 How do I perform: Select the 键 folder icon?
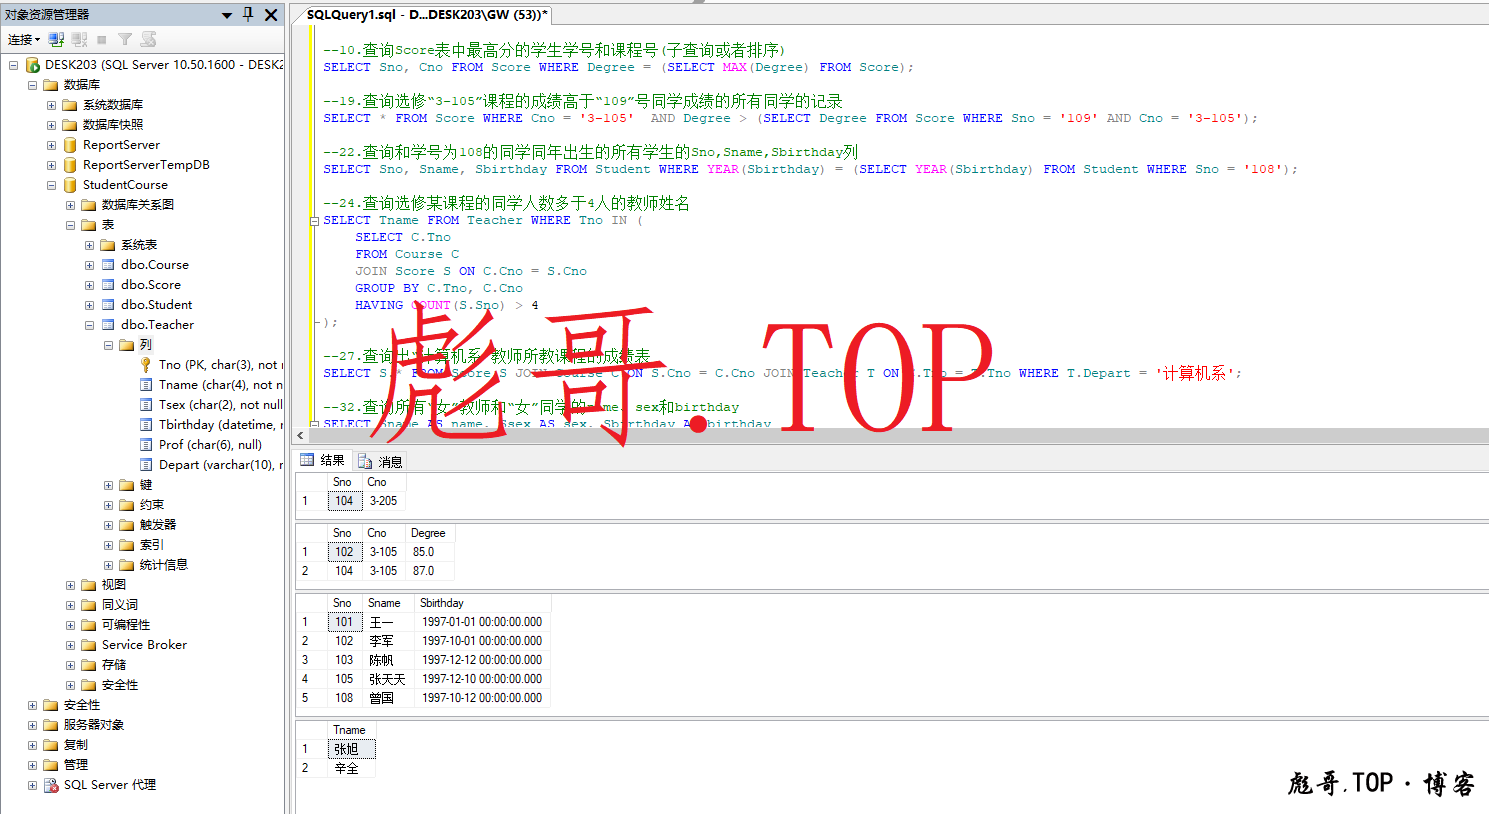point(127,485)
